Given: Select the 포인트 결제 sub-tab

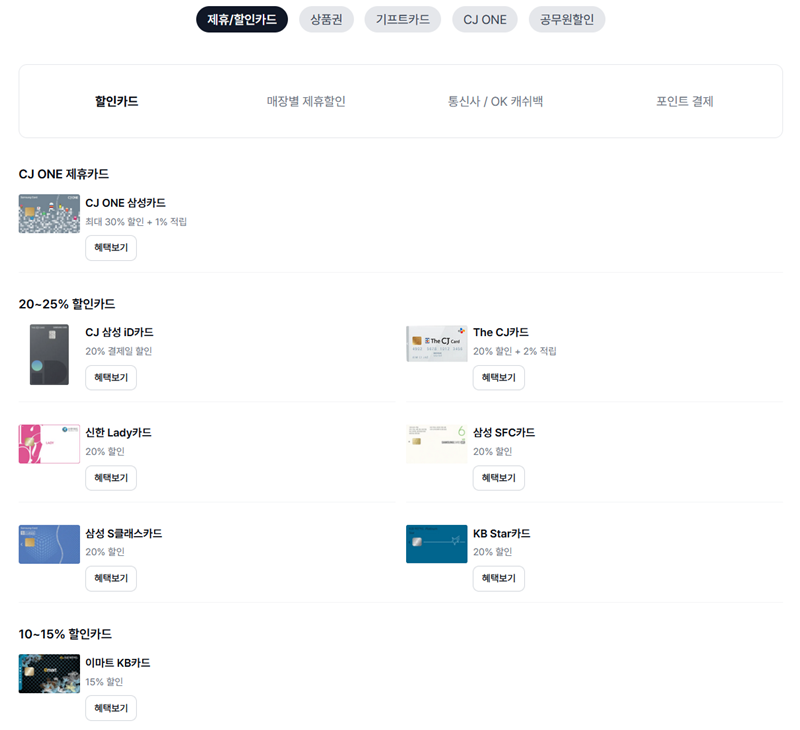Looking at the screenshot, I should pos(685,101).
